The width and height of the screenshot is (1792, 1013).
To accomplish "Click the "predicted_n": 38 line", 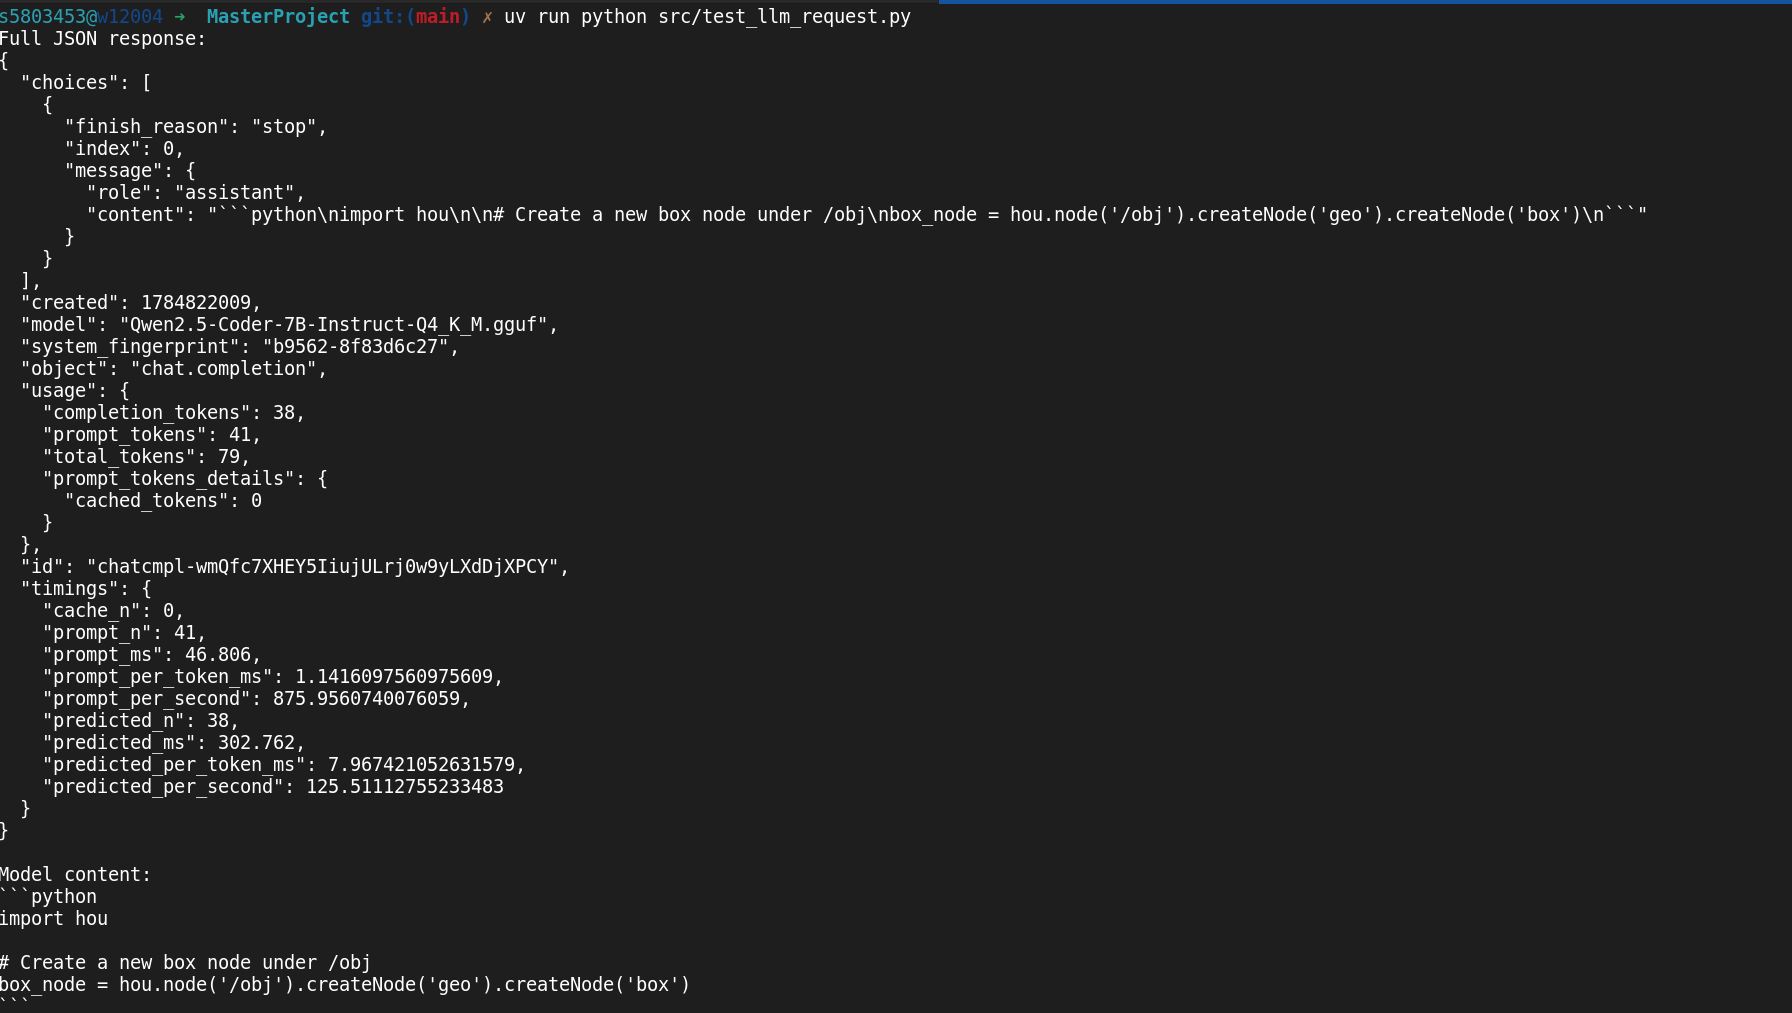I will 141,721.
